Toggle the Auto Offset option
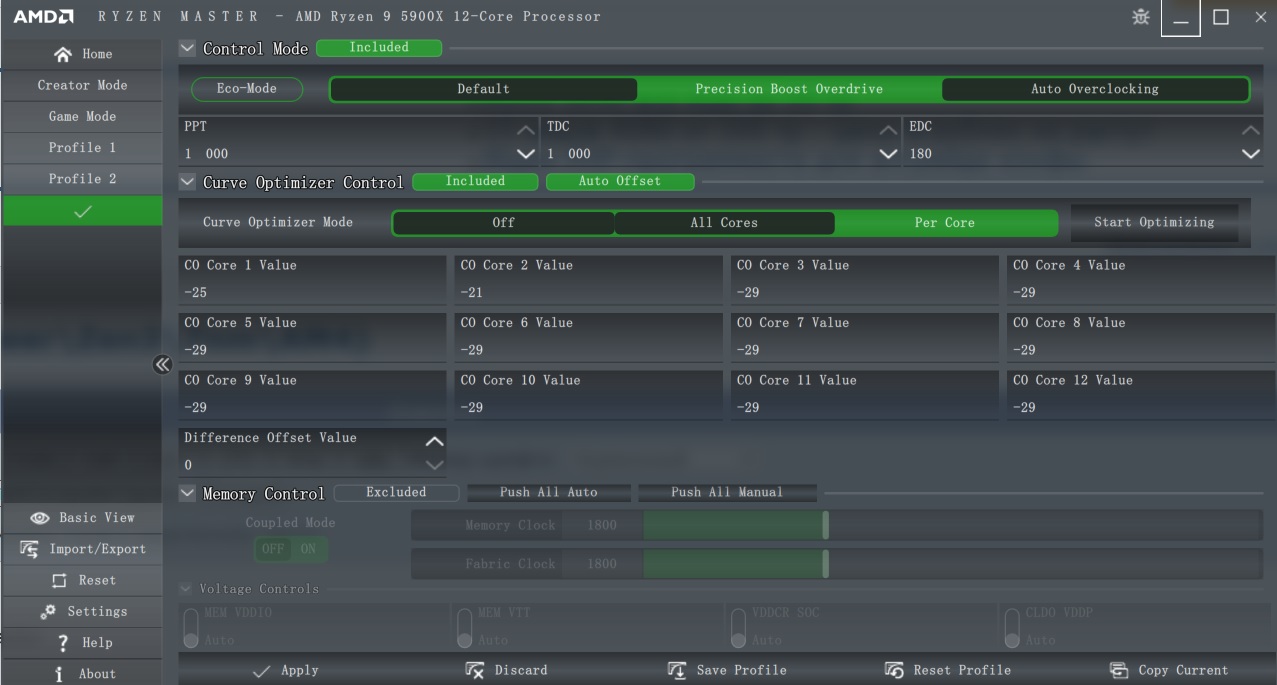 pos(620,181)
